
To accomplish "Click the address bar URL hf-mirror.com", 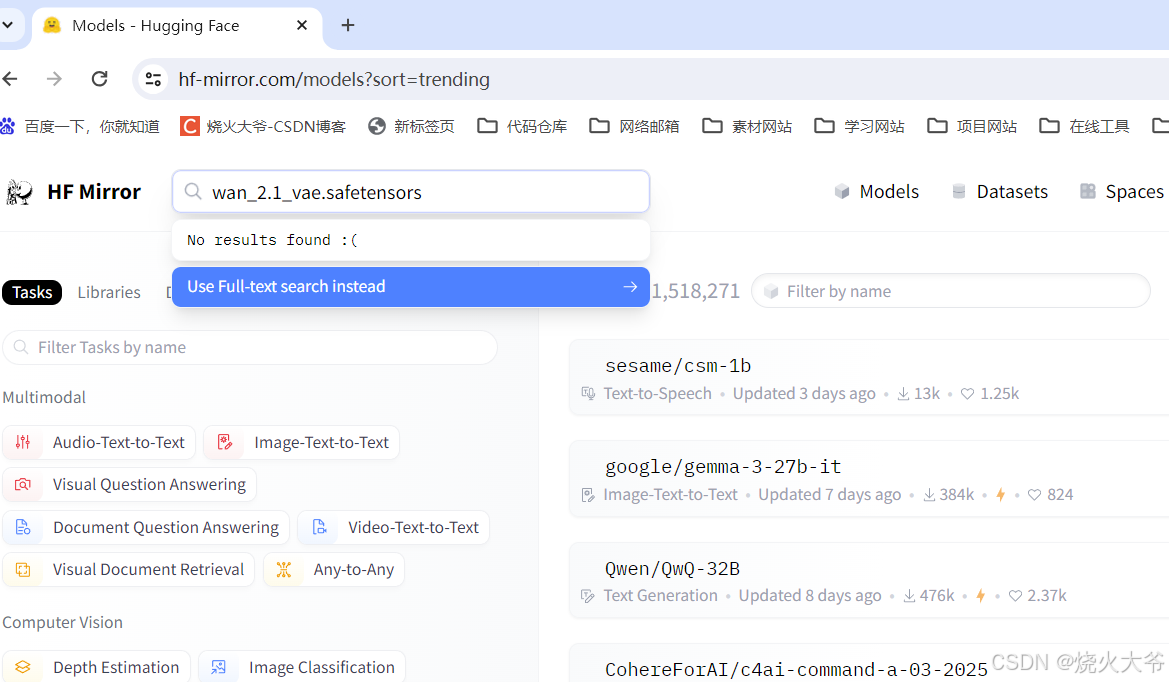I will pyautogui.click(x=334, y=79).
